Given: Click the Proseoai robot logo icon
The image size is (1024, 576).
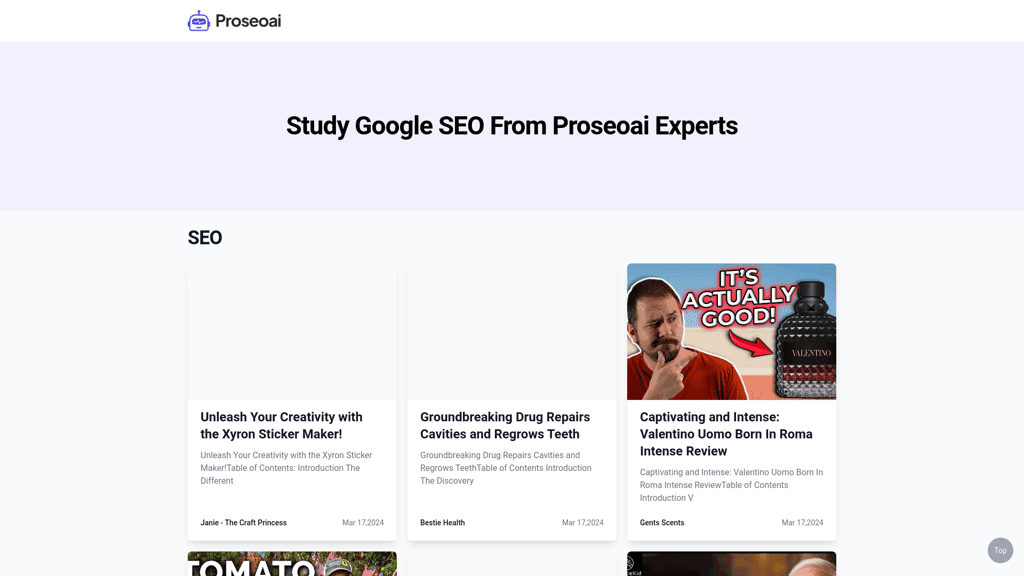Looking at the screenshot, I should pos(199,21).
